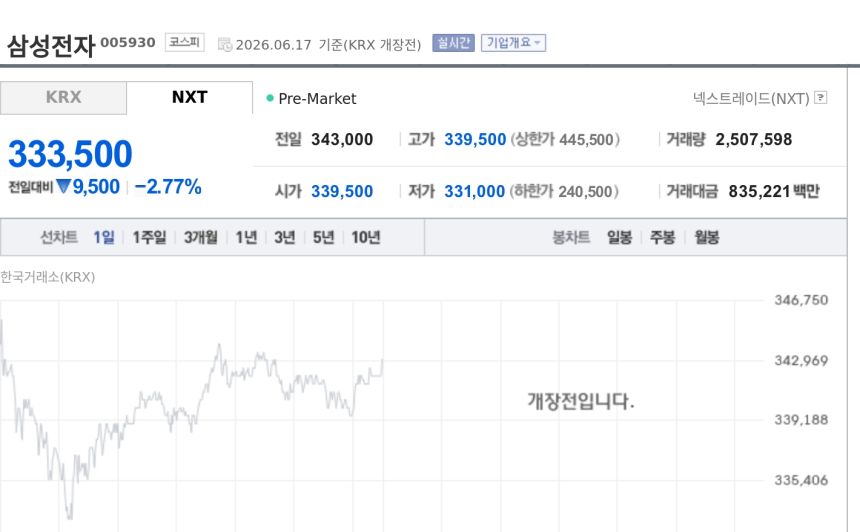Click the green Pre-Market status dot

tap(270, 98)
